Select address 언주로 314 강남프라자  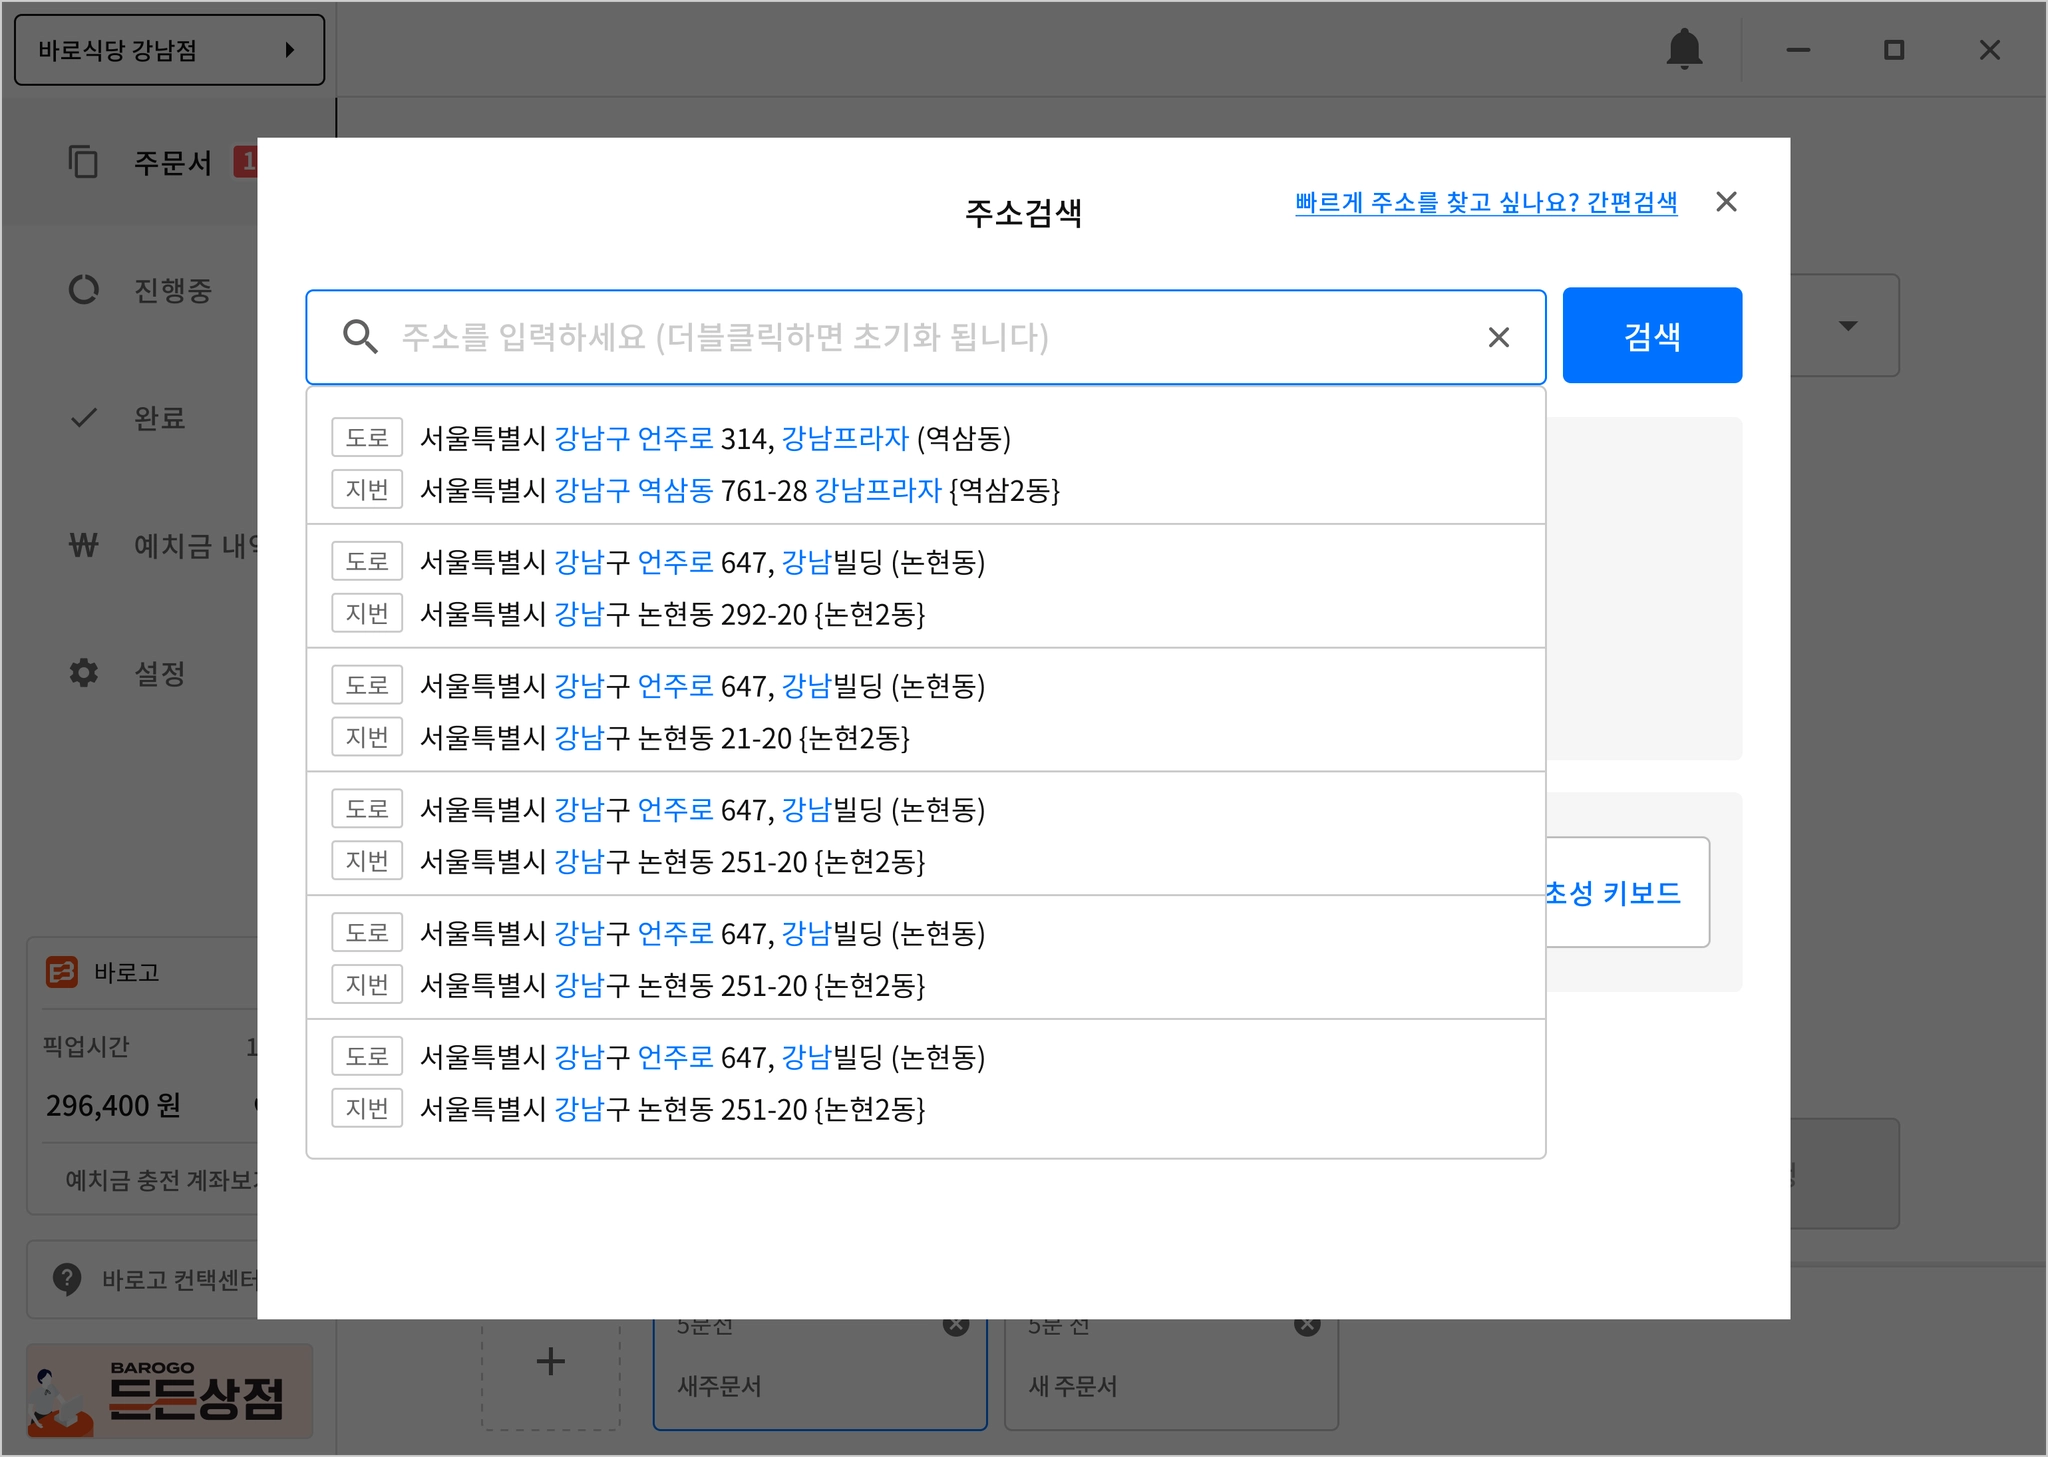(715, 438)
